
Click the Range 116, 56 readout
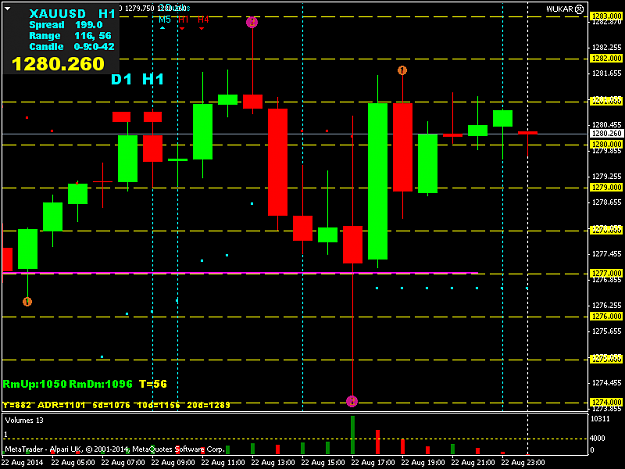[70, 36]
